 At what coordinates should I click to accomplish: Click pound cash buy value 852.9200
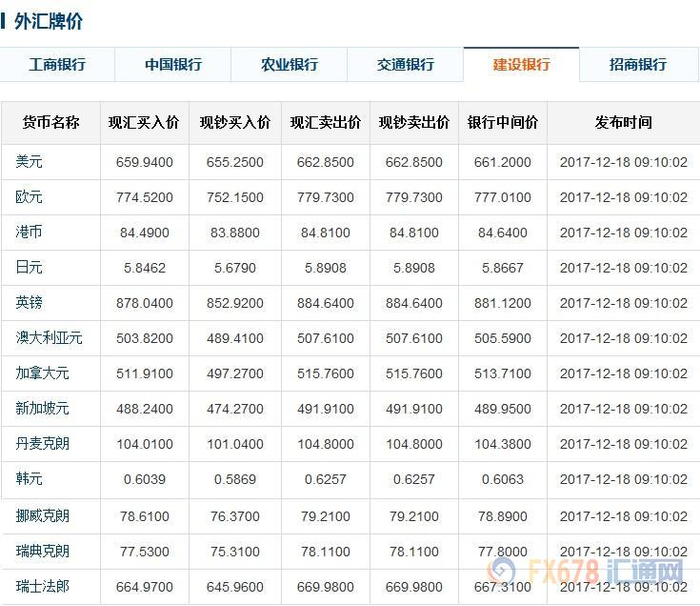[235, 303]
